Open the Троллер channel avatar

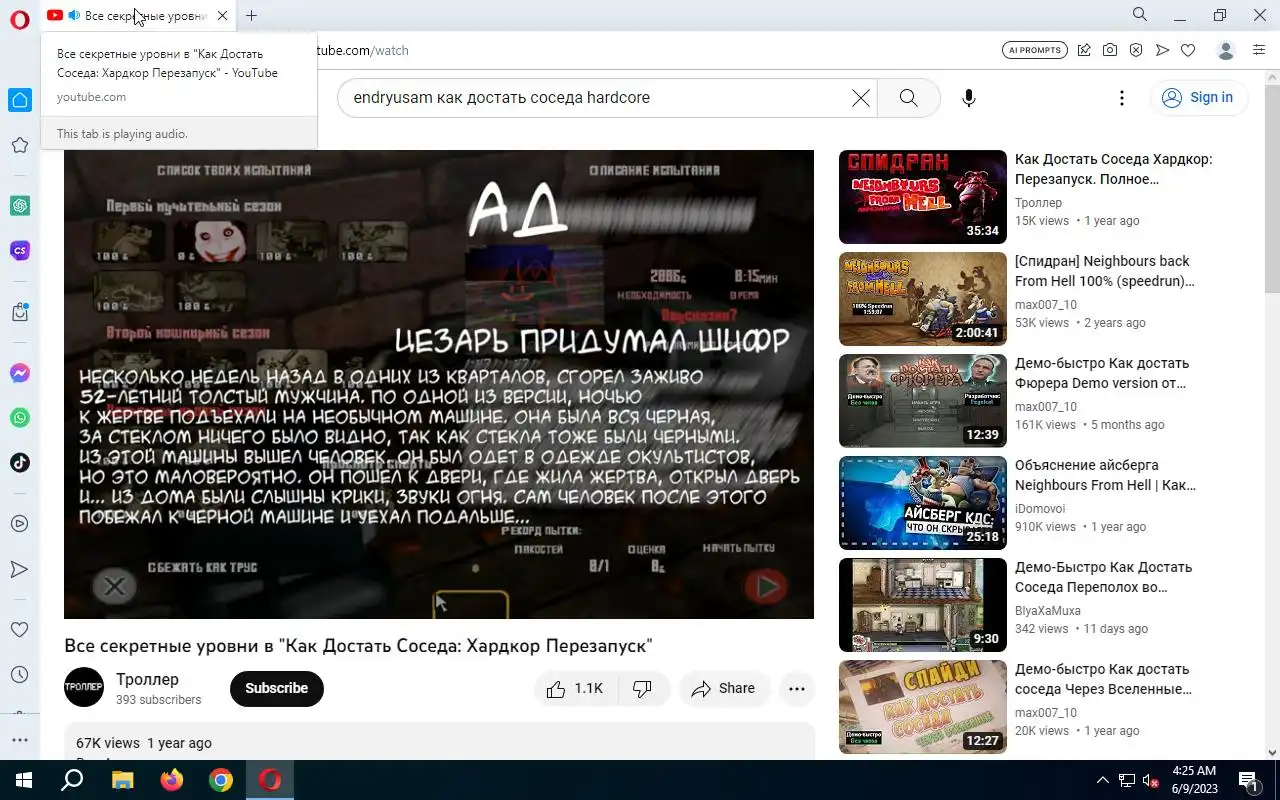tap(84, 687)
